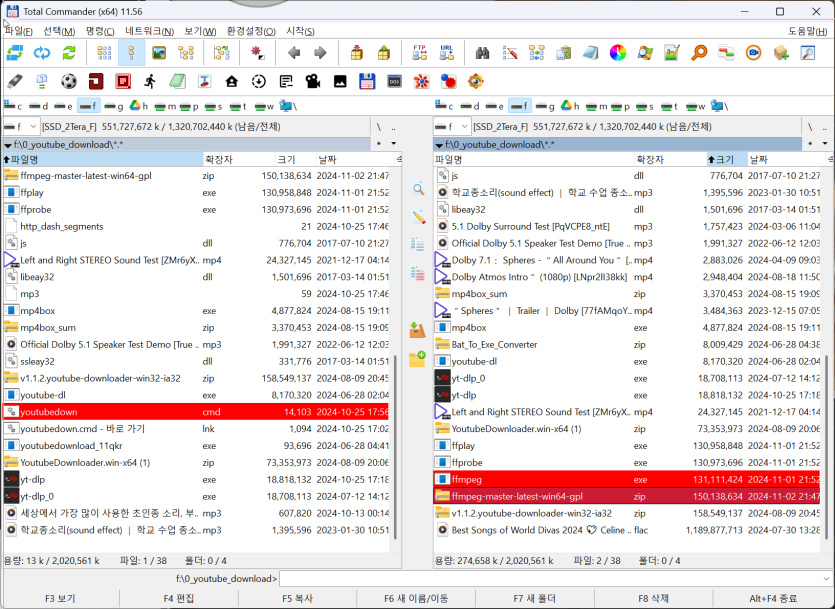Click the F6 새 이름/이동 button

[416, 598]
